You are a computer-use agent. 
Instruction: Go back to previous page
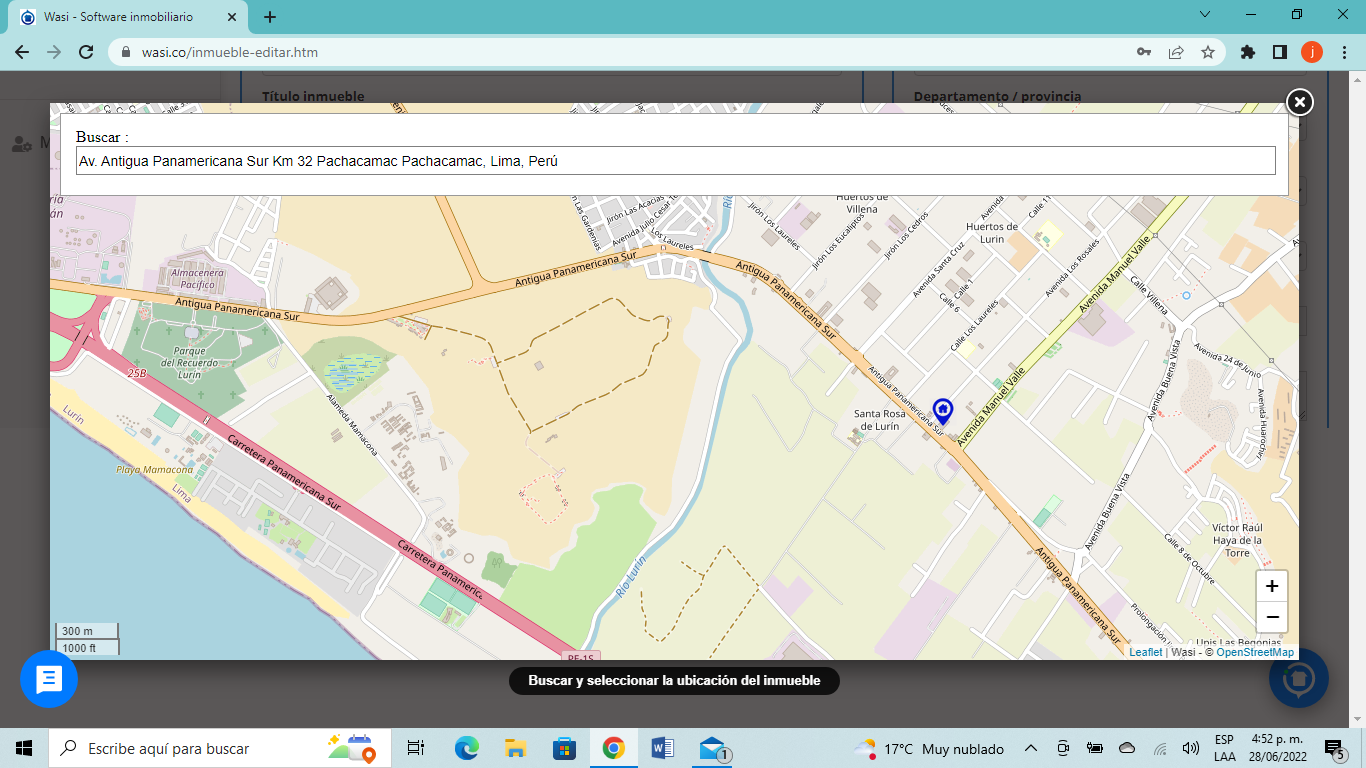[22, 52]
